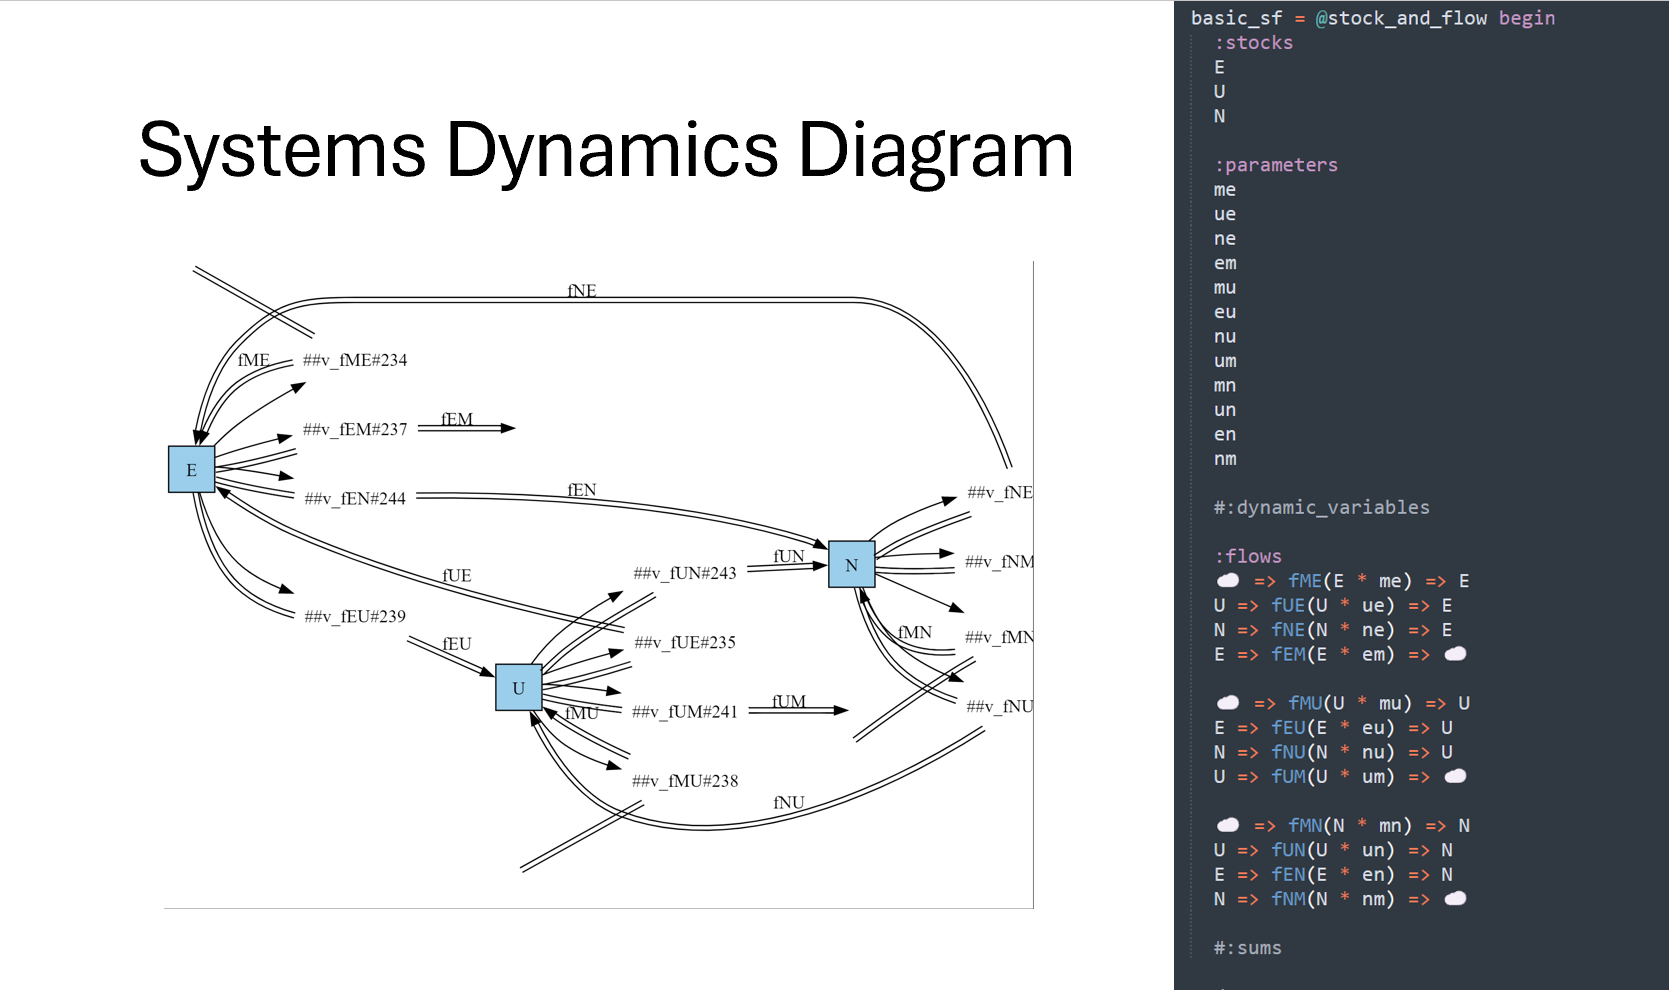The height and width of the screenshot is (990, 1669).
Task: Click the cloud icon after fUM flow
Action: (1455, 776)
